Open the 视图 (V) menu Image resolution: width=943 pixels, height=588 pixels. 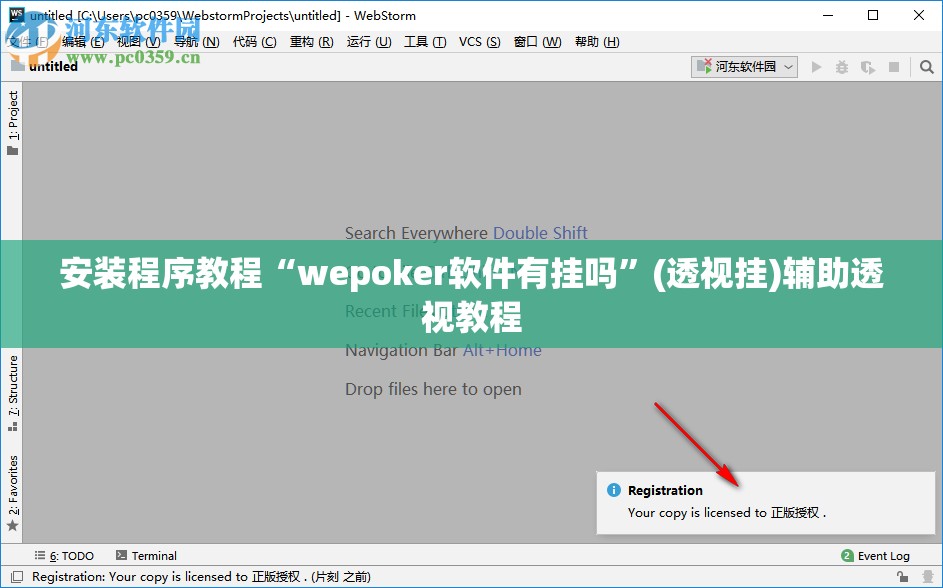click(x=138, y=41)
